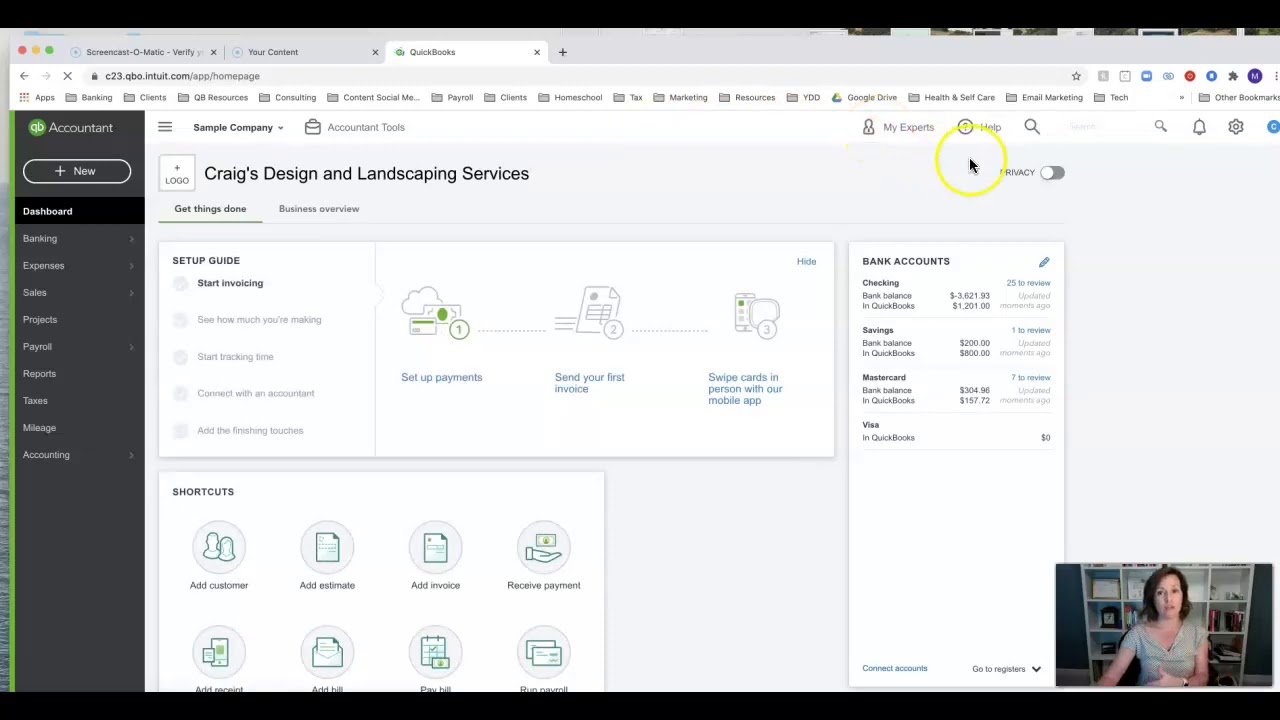Click the Swipe cards mobile app icon
1280x720 pixels.
[757, 316]
